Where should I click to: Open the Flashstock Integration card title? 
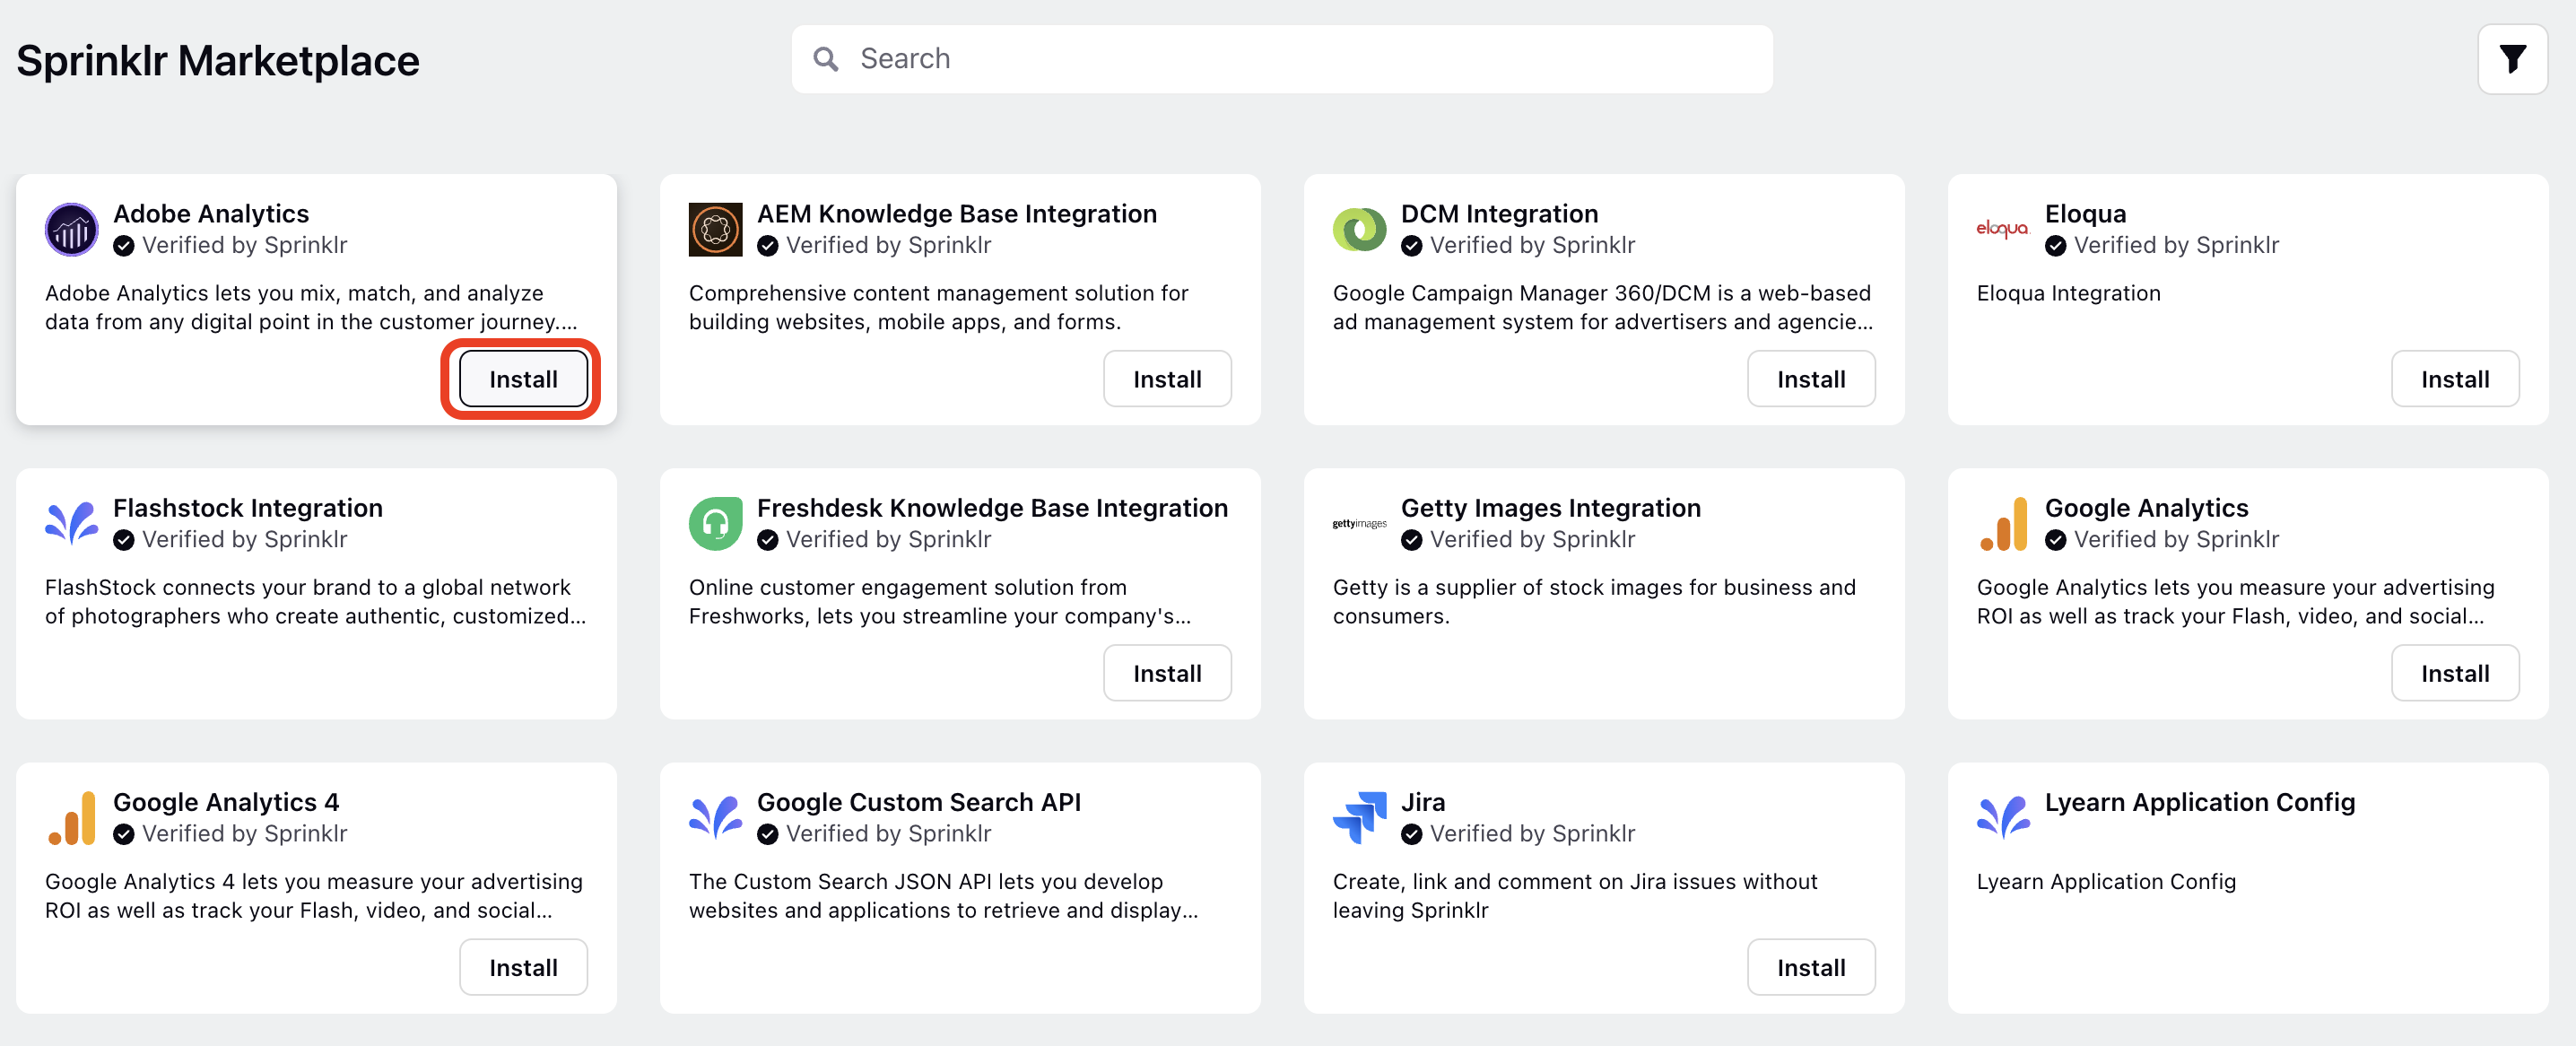click(248, 508)
